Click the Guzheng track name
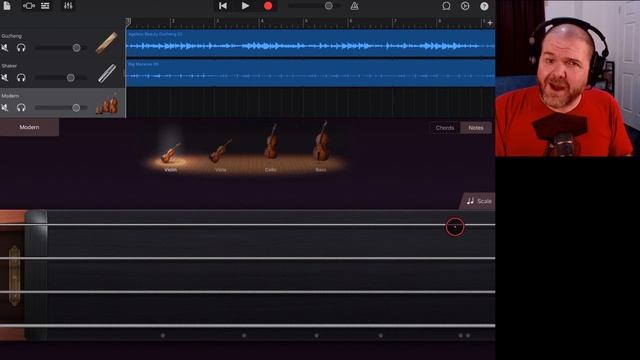Image resolution: width=640 pixels, height=360 pixels. [11, 36]
